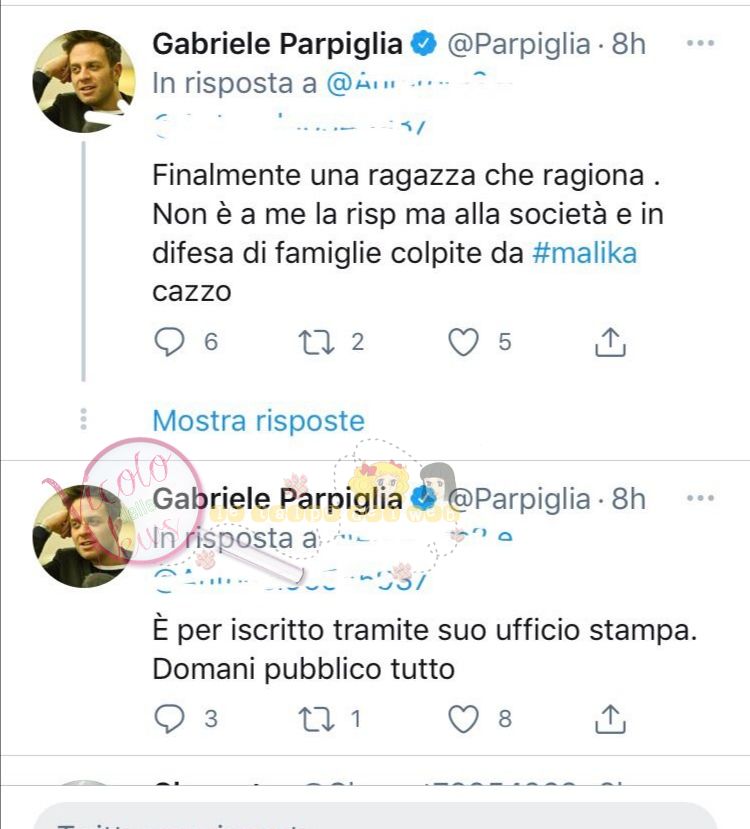Screen dimensions: 750x829
Task: View the first tweet's profile picture
Action: coord(84,81)
